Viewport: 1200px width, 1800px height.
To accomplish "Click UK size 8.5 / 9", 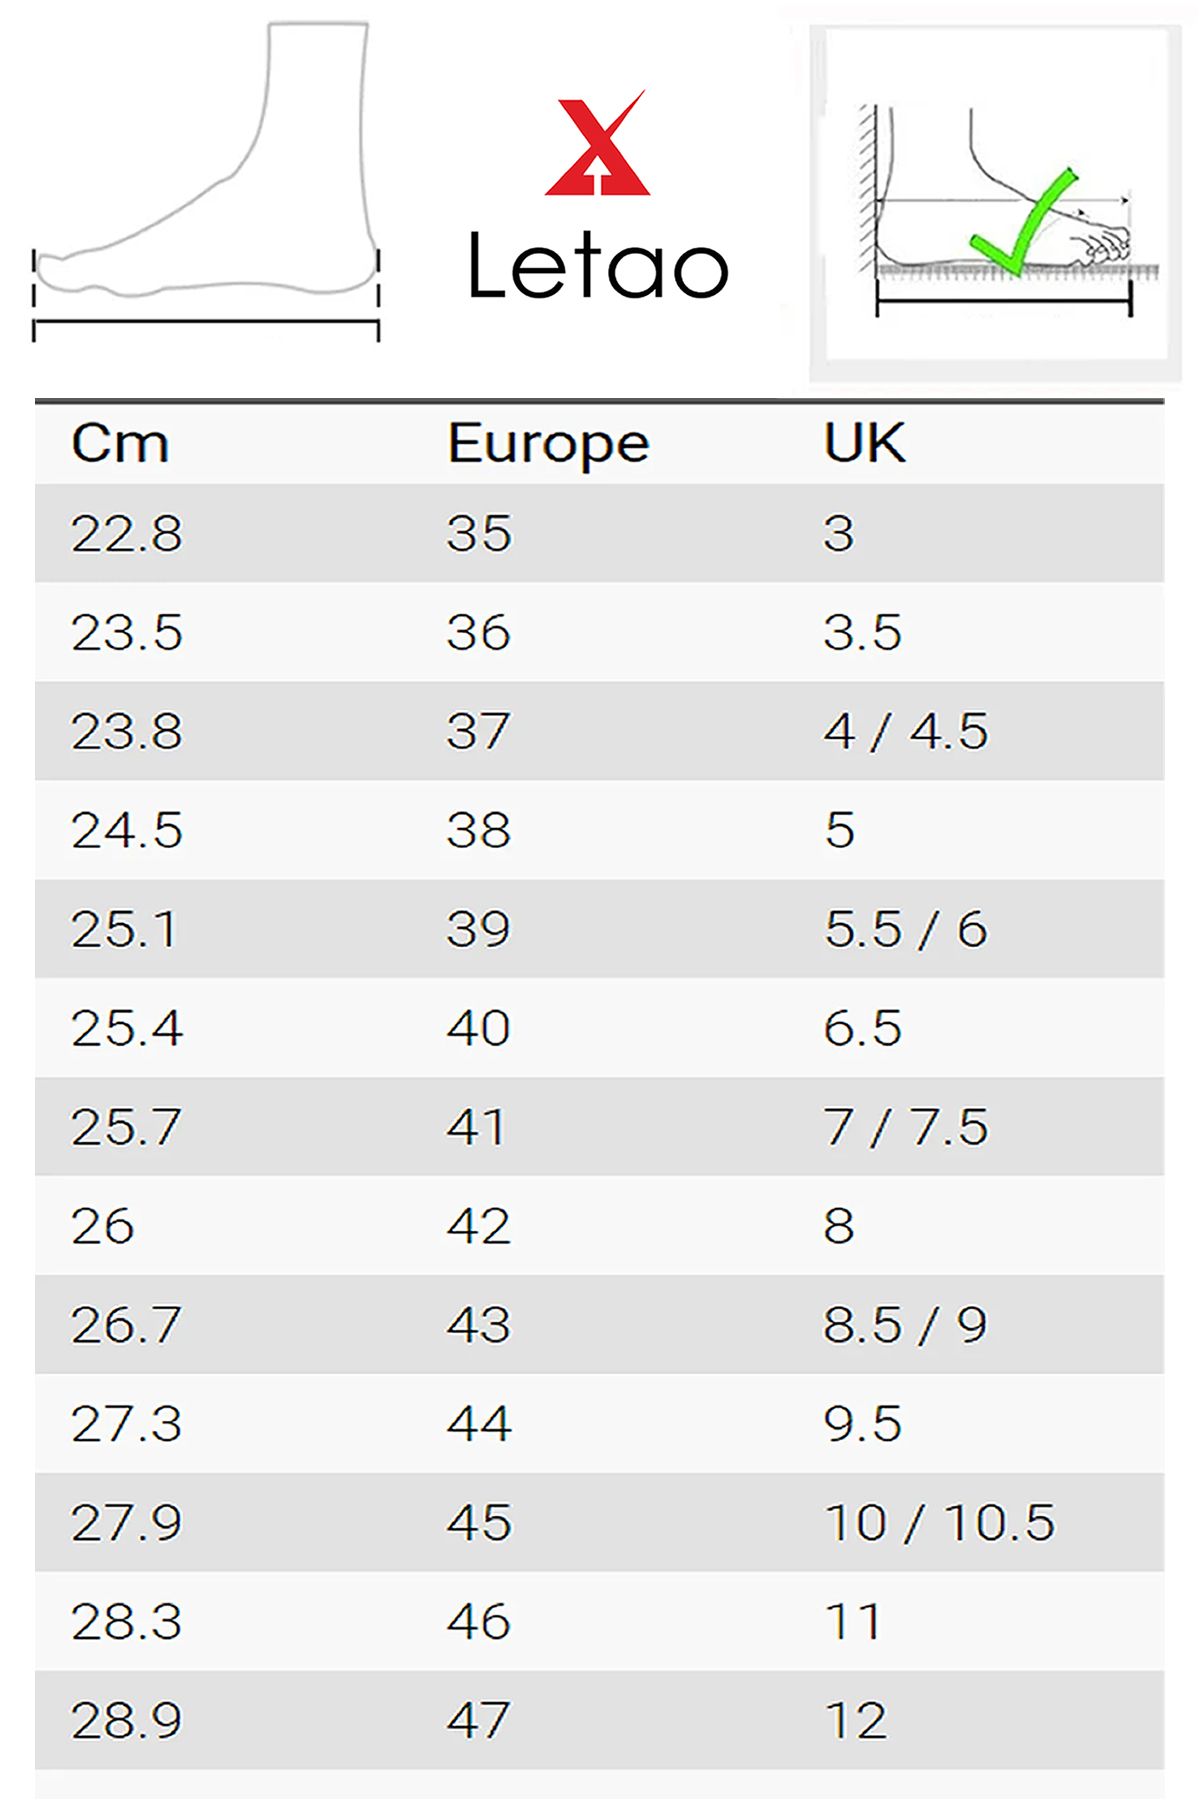I will click(x=905, y=1325).
